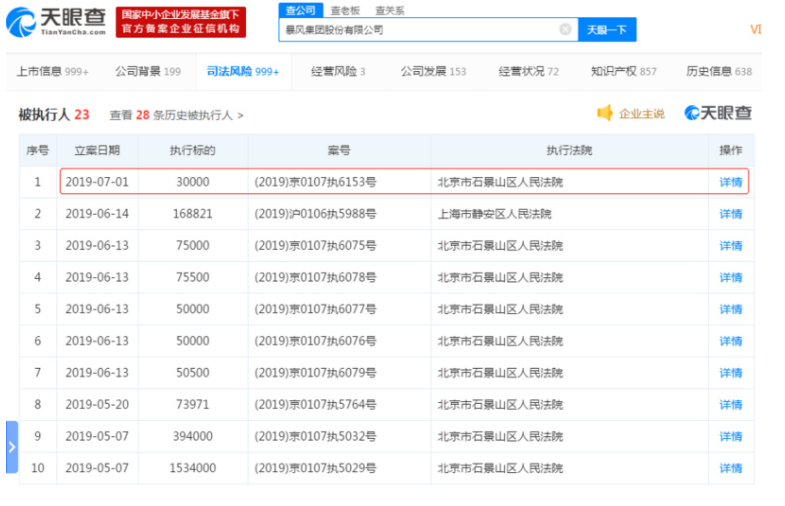Select case number (2019)沪0106执5988号

pos(315,214)
